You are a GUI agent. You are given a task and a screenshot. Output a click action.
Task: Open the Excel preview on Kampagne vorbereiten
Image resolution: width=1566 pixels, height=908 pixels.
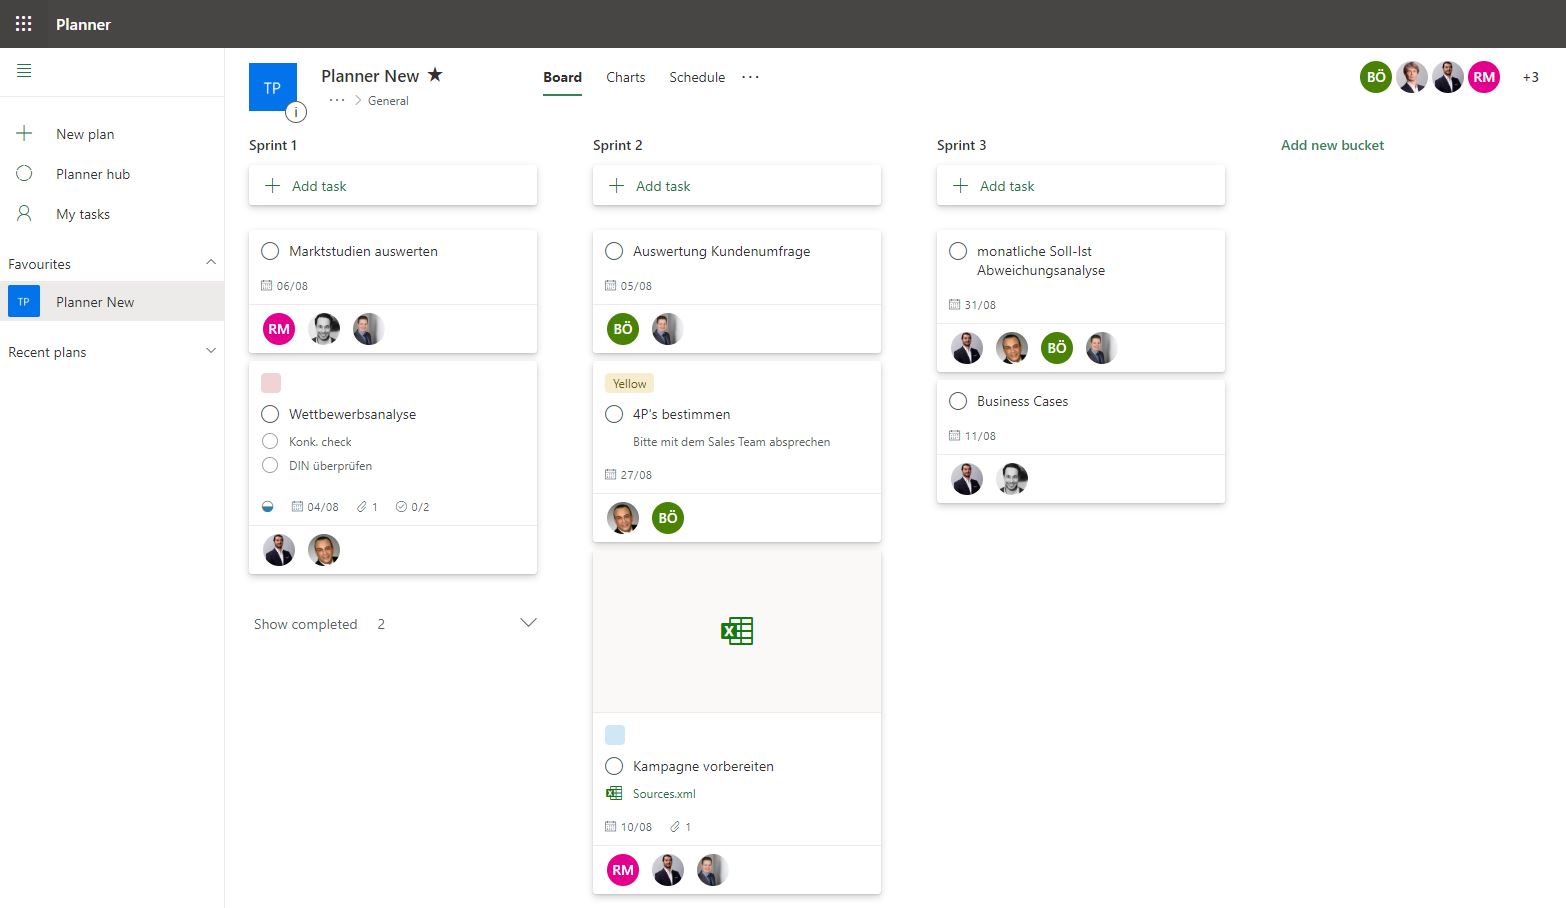737,630
